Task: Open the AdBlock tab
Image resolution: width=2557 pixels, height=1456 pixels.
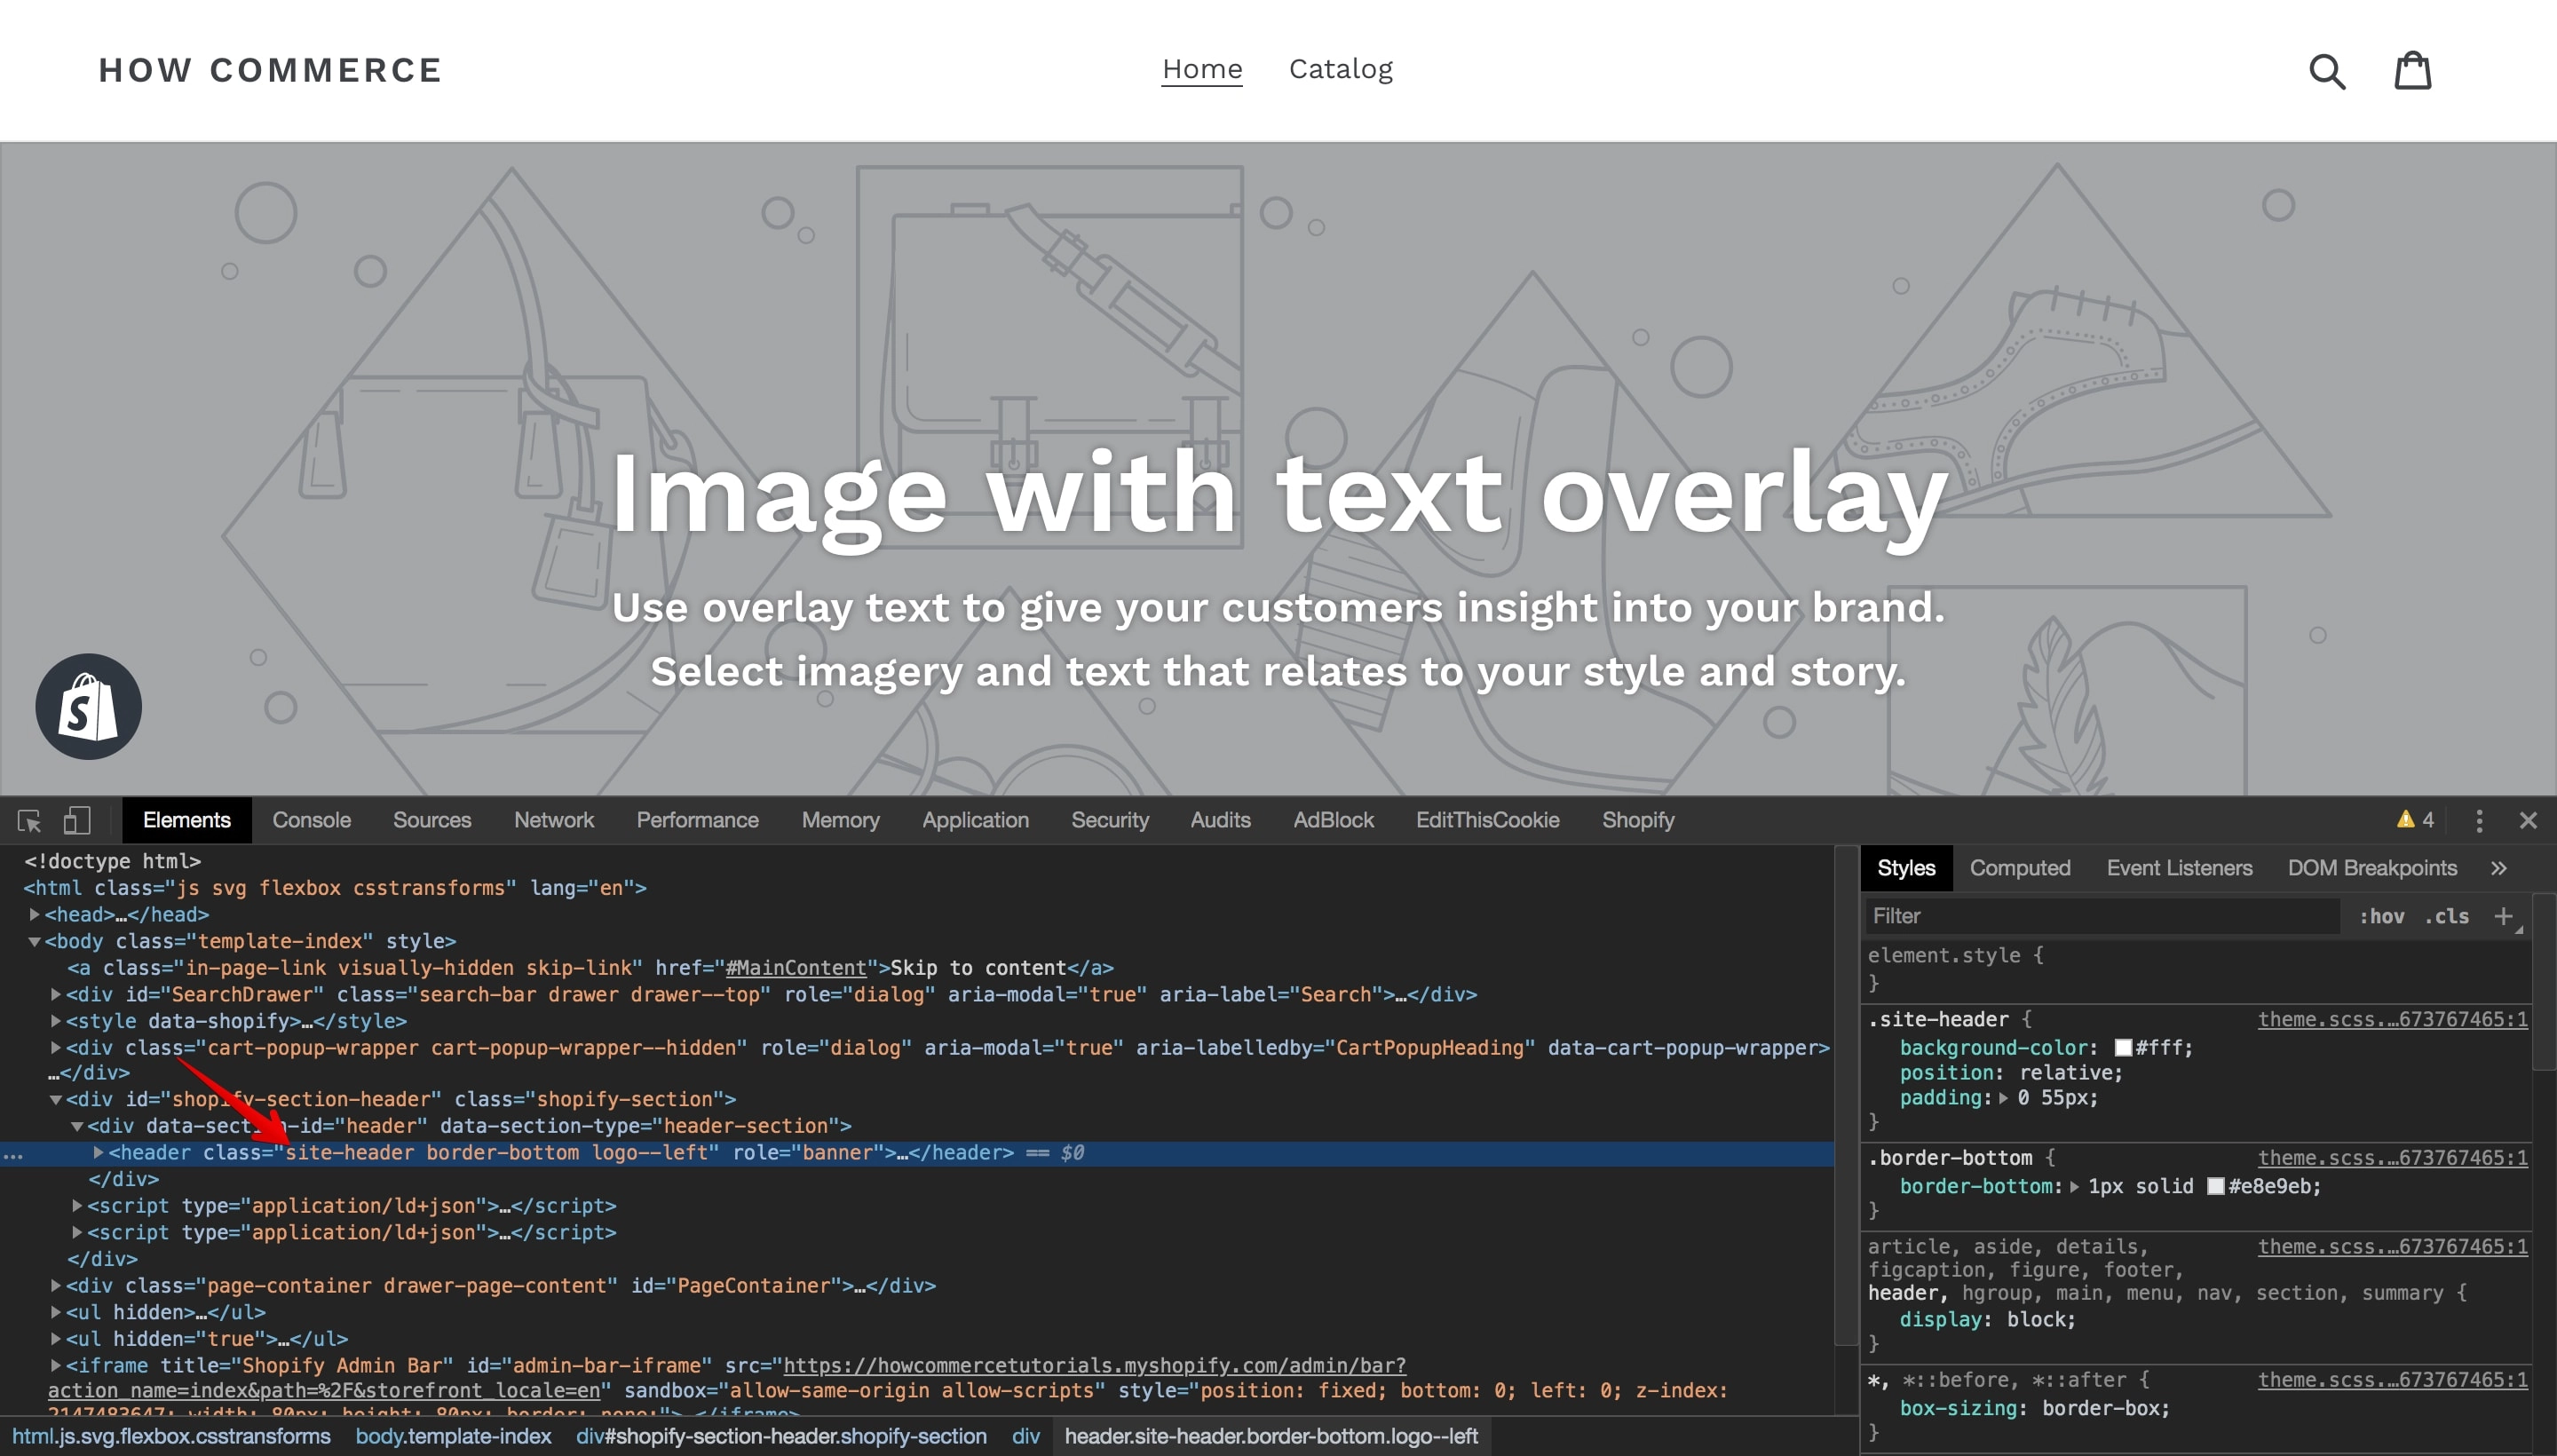Action: click(1334, 820)
